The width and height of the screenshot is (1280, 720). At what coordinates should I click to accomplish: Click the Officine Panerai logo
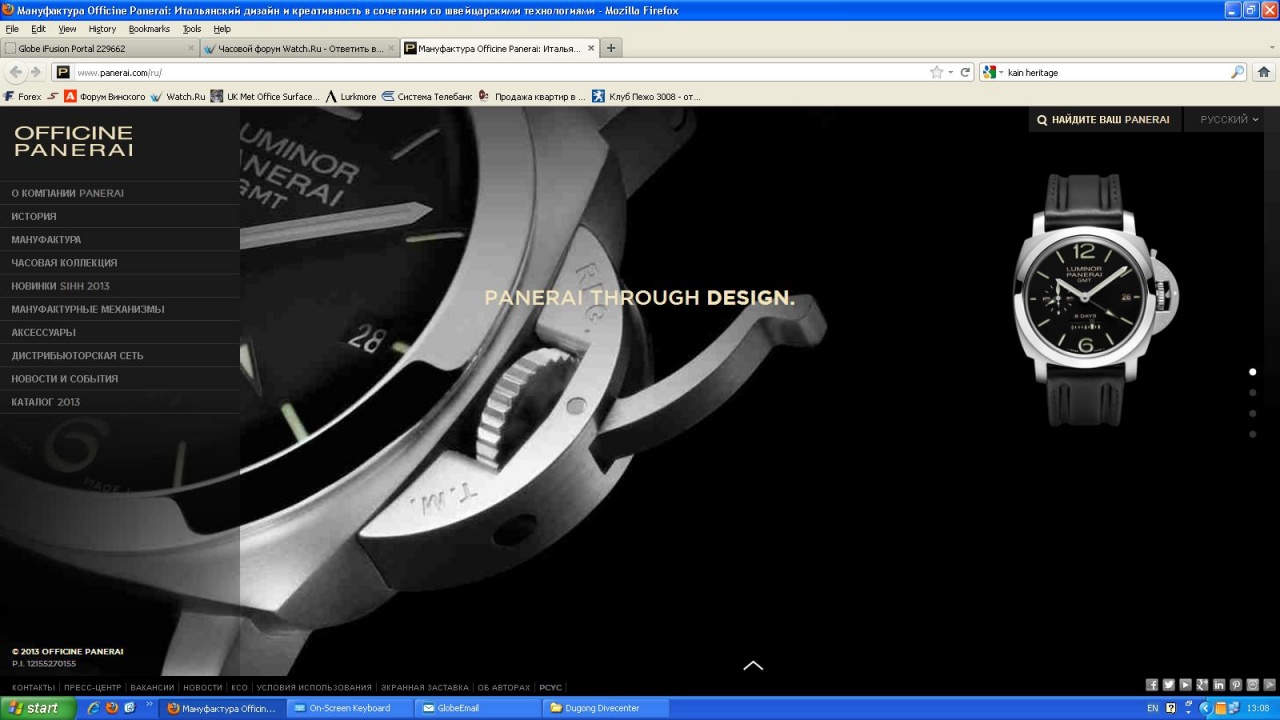click(x=73, y=141)
